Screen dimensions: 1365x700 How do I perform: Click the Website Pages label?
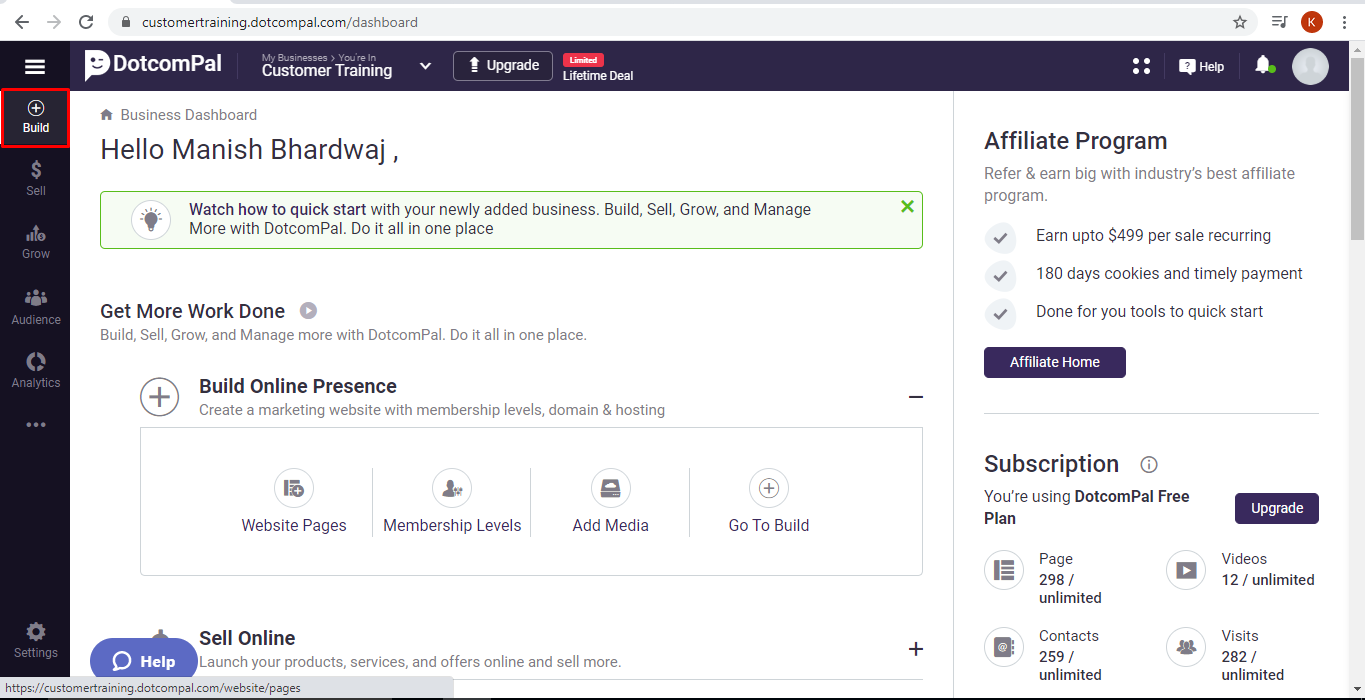(x=294, y=525)
